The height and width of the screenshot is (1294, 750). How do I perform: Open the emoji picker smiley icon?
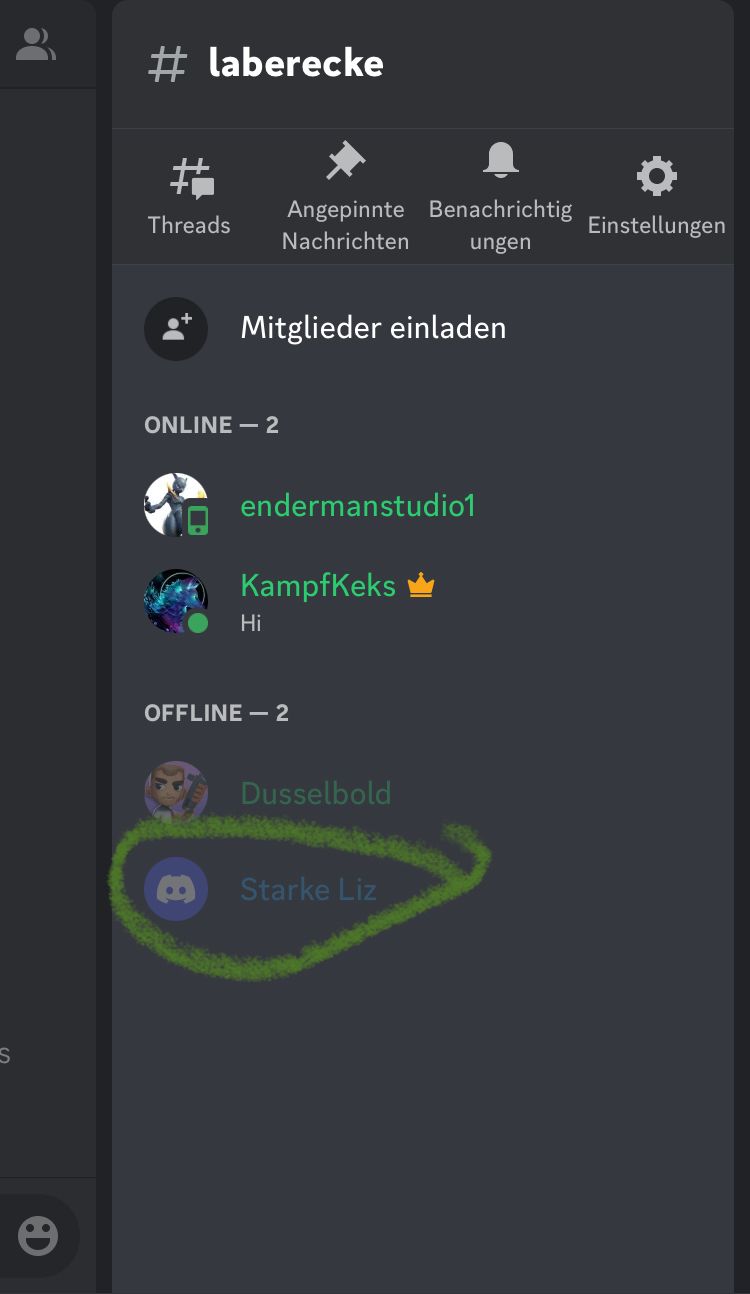tap(38, 1236)
